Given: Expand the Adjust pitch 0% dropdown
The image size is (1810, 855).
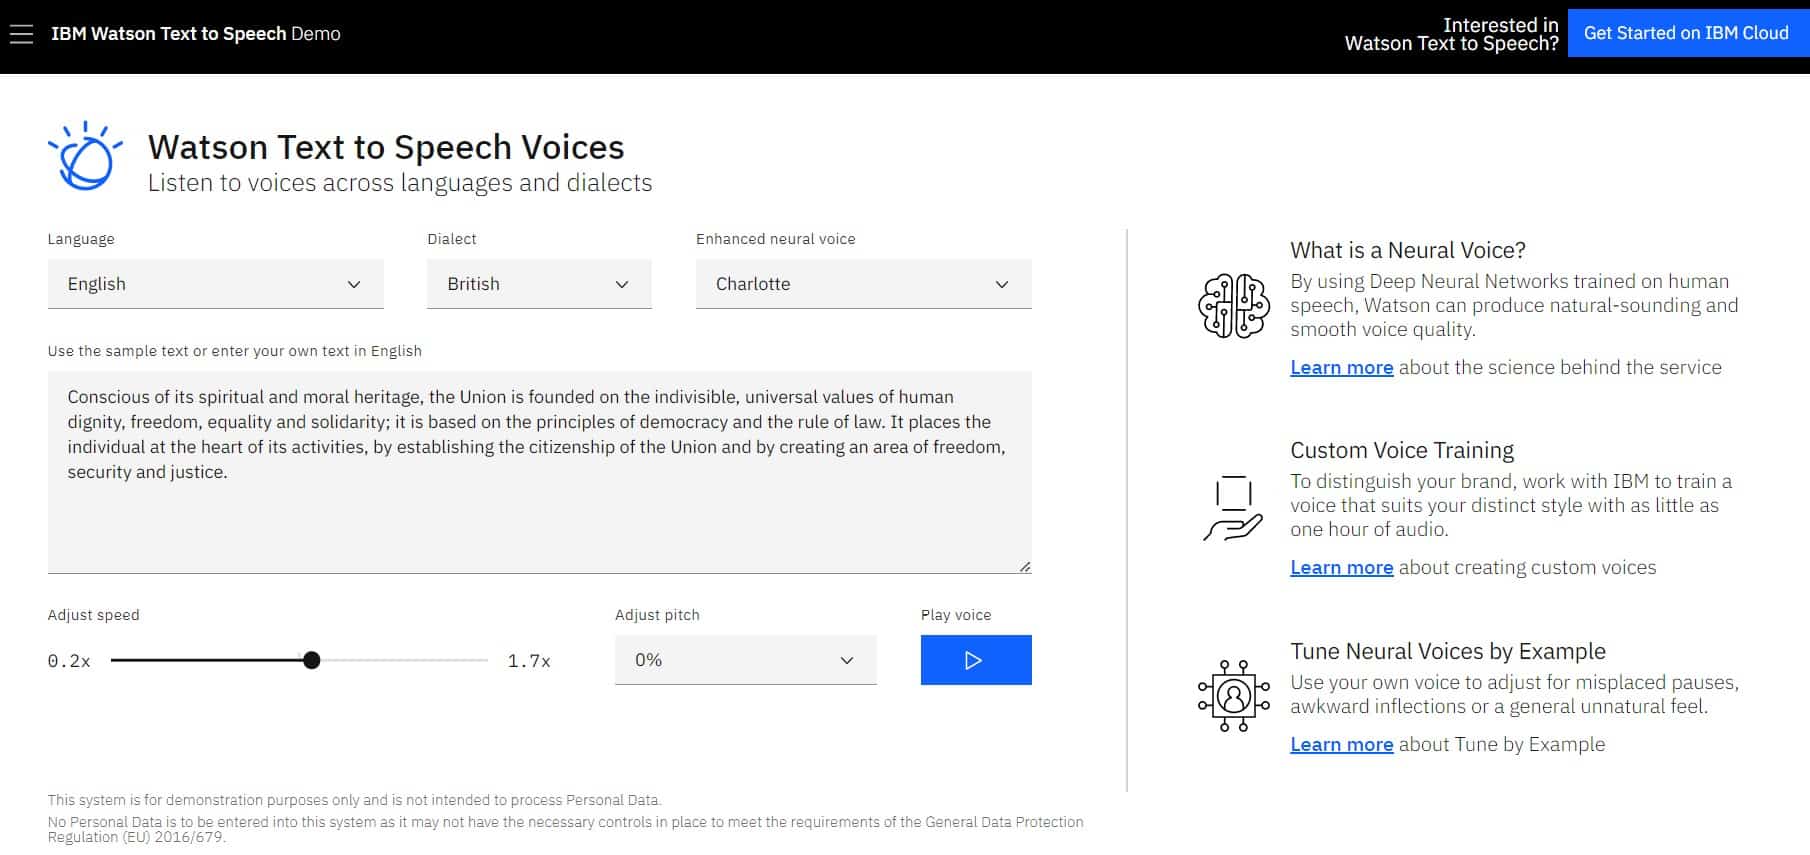Looking at the screenshot, I should tap(745, 660).
